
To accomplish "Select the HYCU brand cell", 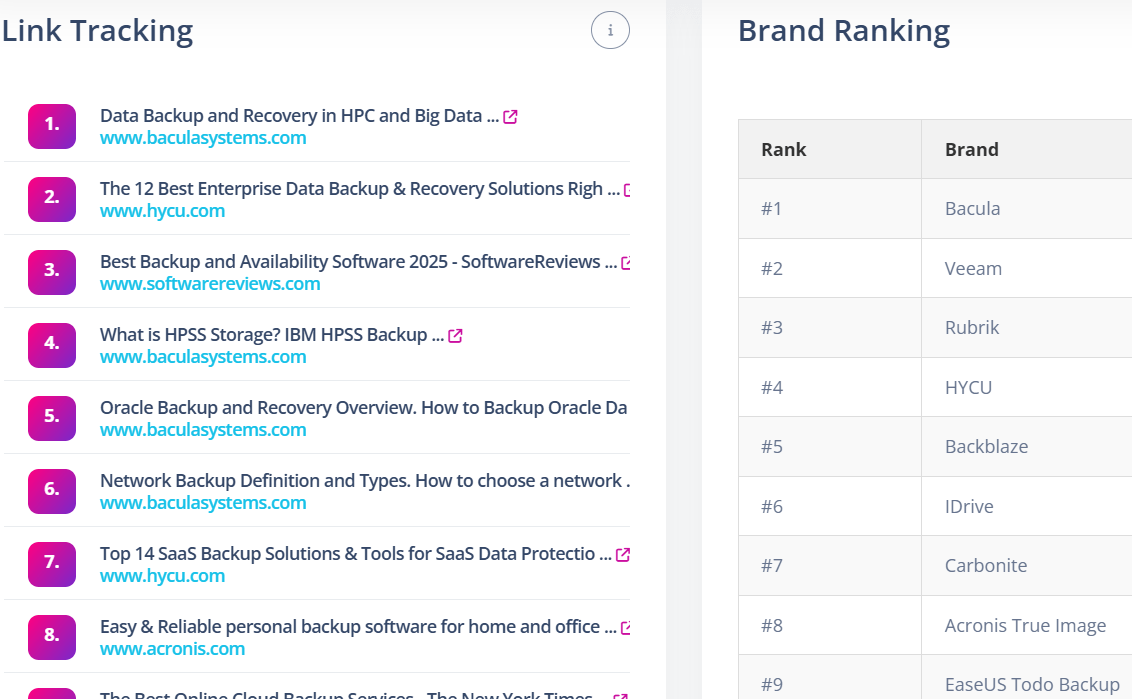I will pyautogui.click(x=1027, y=388).
